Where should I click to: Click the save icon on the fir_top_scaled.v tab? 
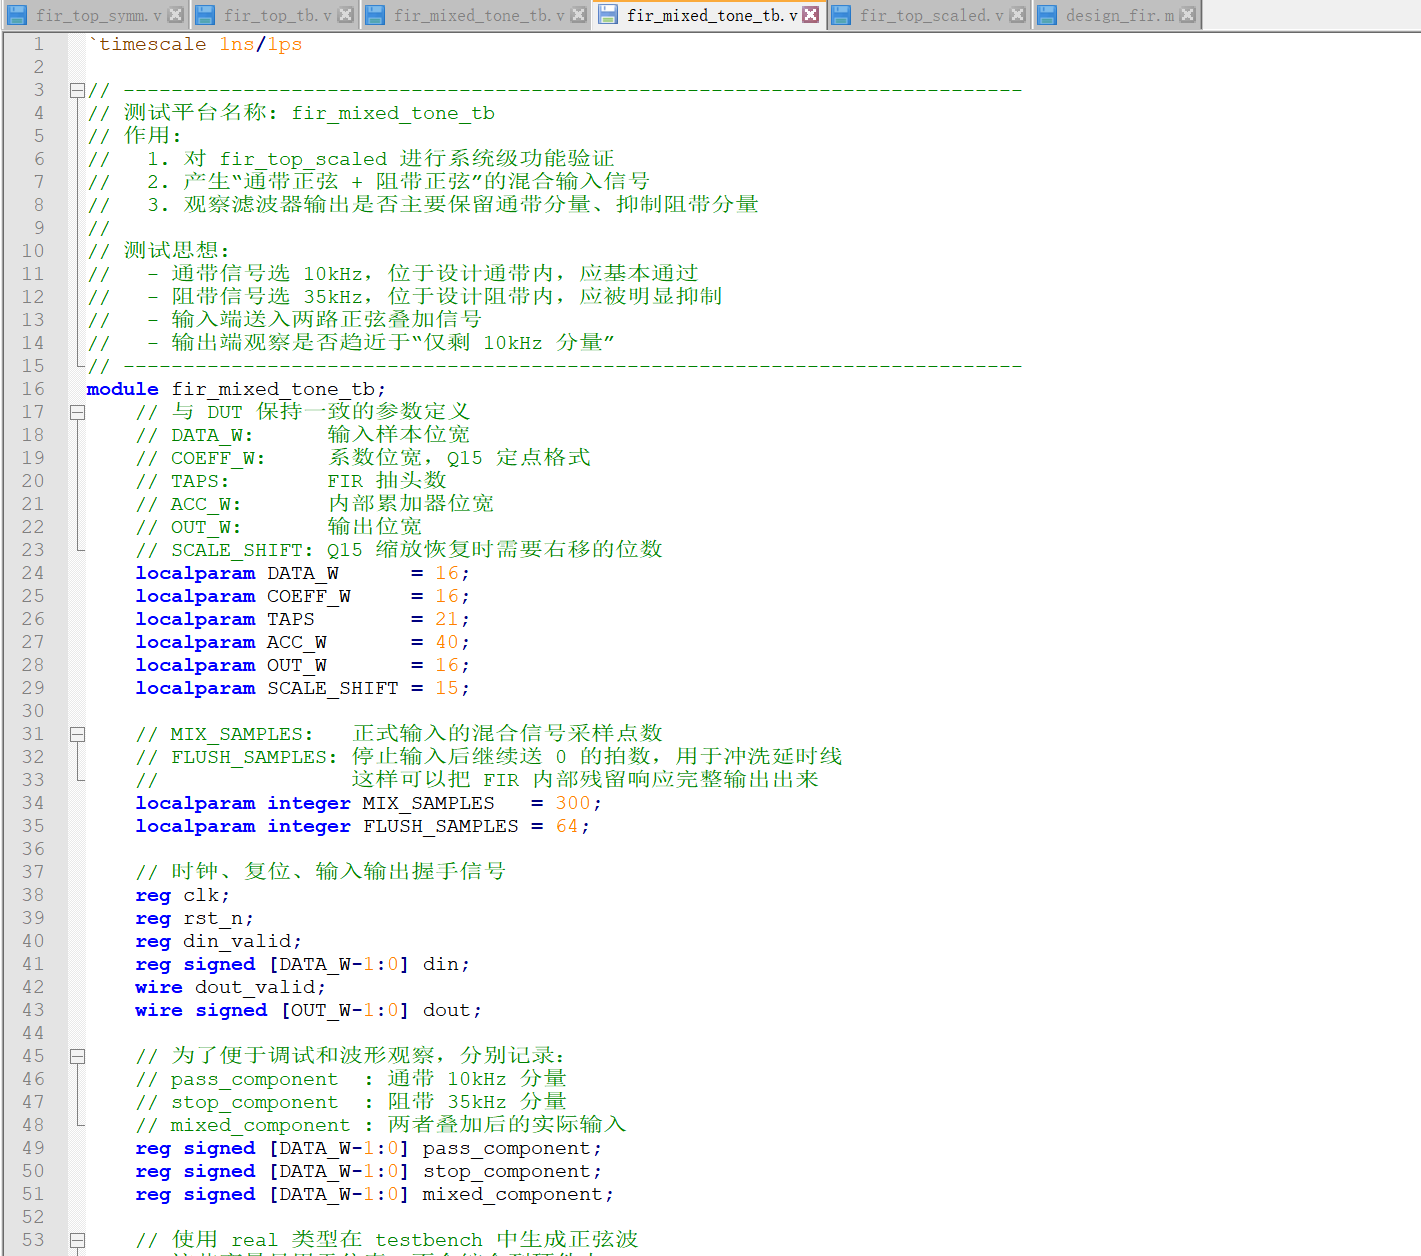click(841, 15)
